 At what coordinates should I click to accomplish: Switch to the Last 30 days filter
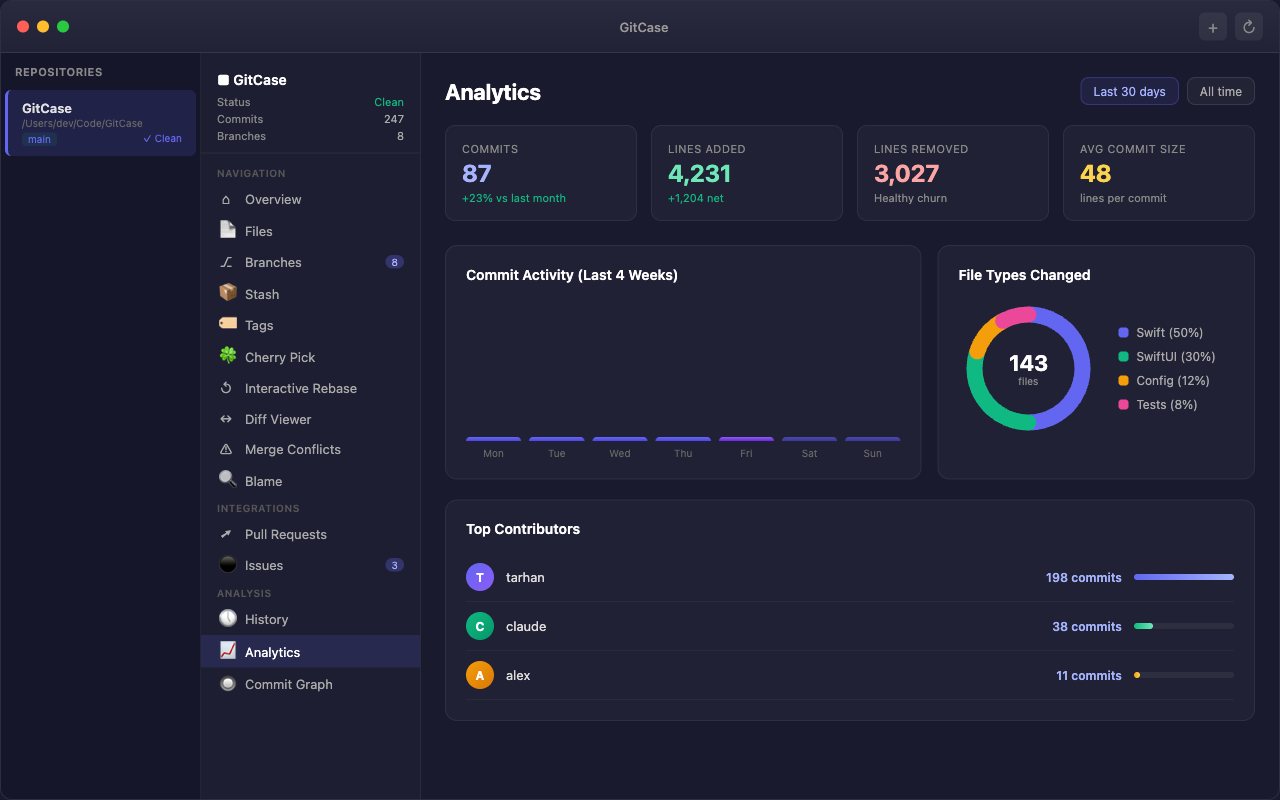pos(1129,91)
